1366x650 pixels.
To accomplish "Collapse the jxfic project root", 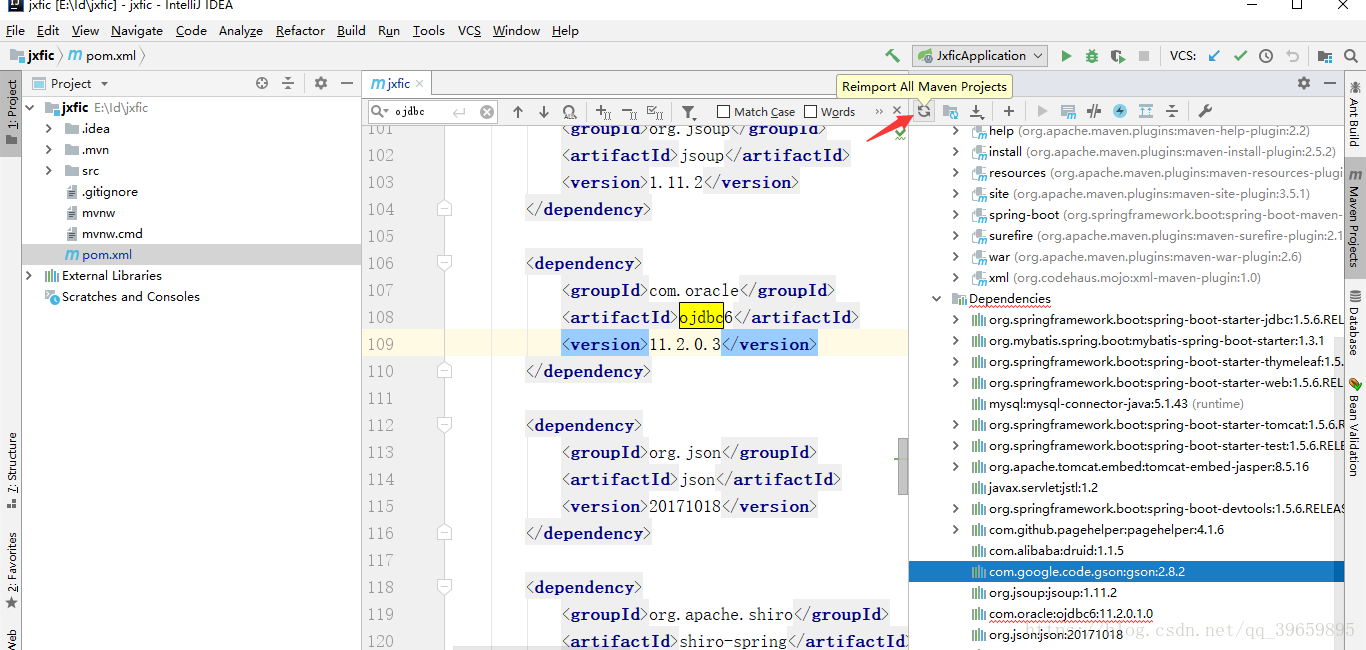I will [x=29, y=107].
